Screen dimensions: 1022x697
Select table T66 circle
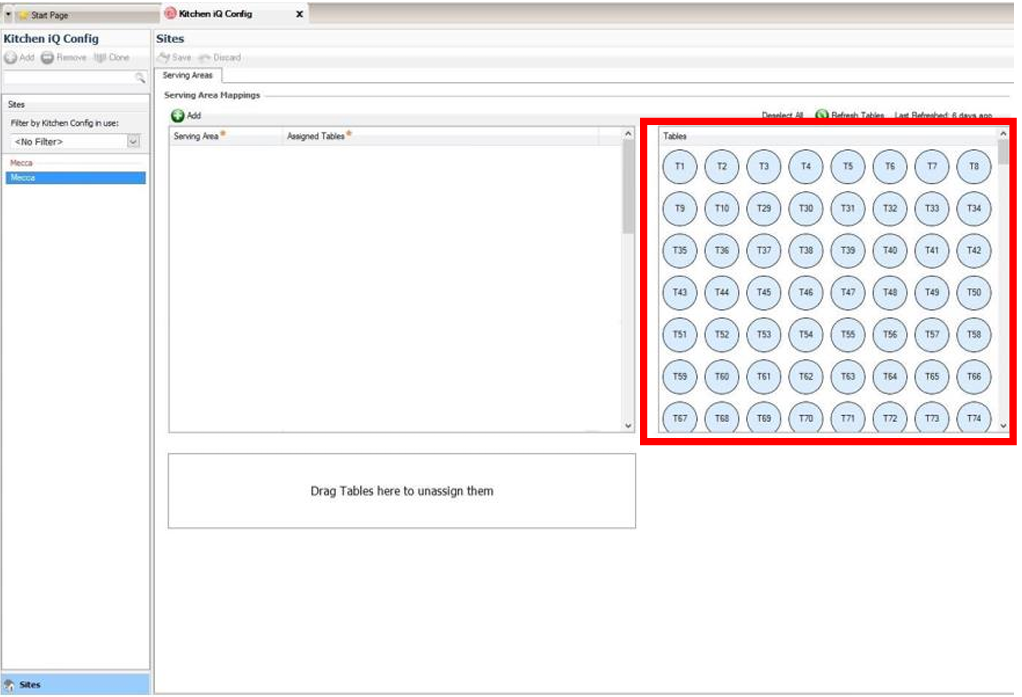[x=974, y=376]
